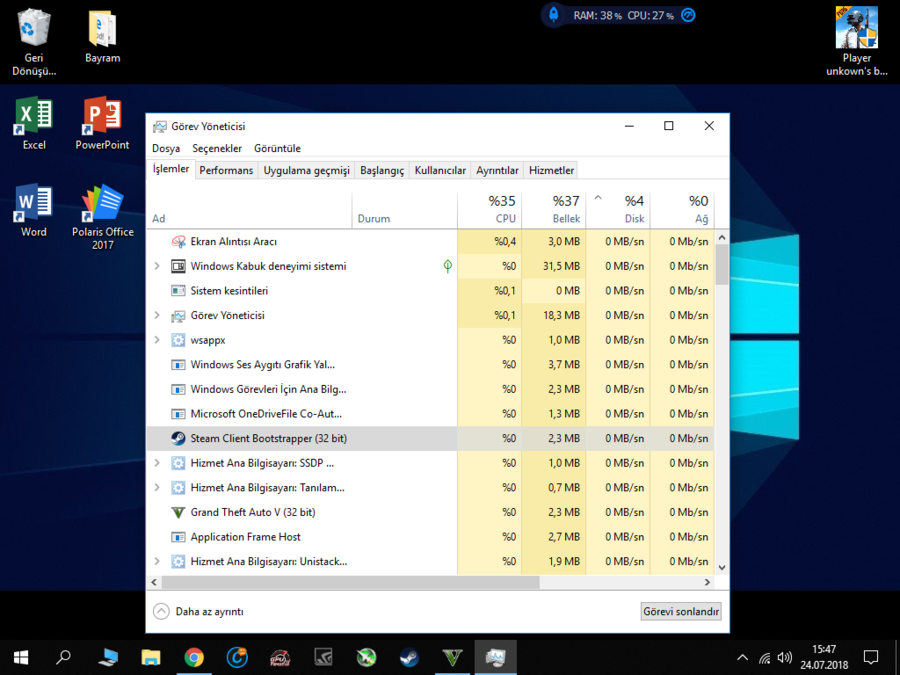Screen dimensions: 900x675
Task: Click the Application Frame Host process icon
Action: pyautogui.click(x=179, y=537)
